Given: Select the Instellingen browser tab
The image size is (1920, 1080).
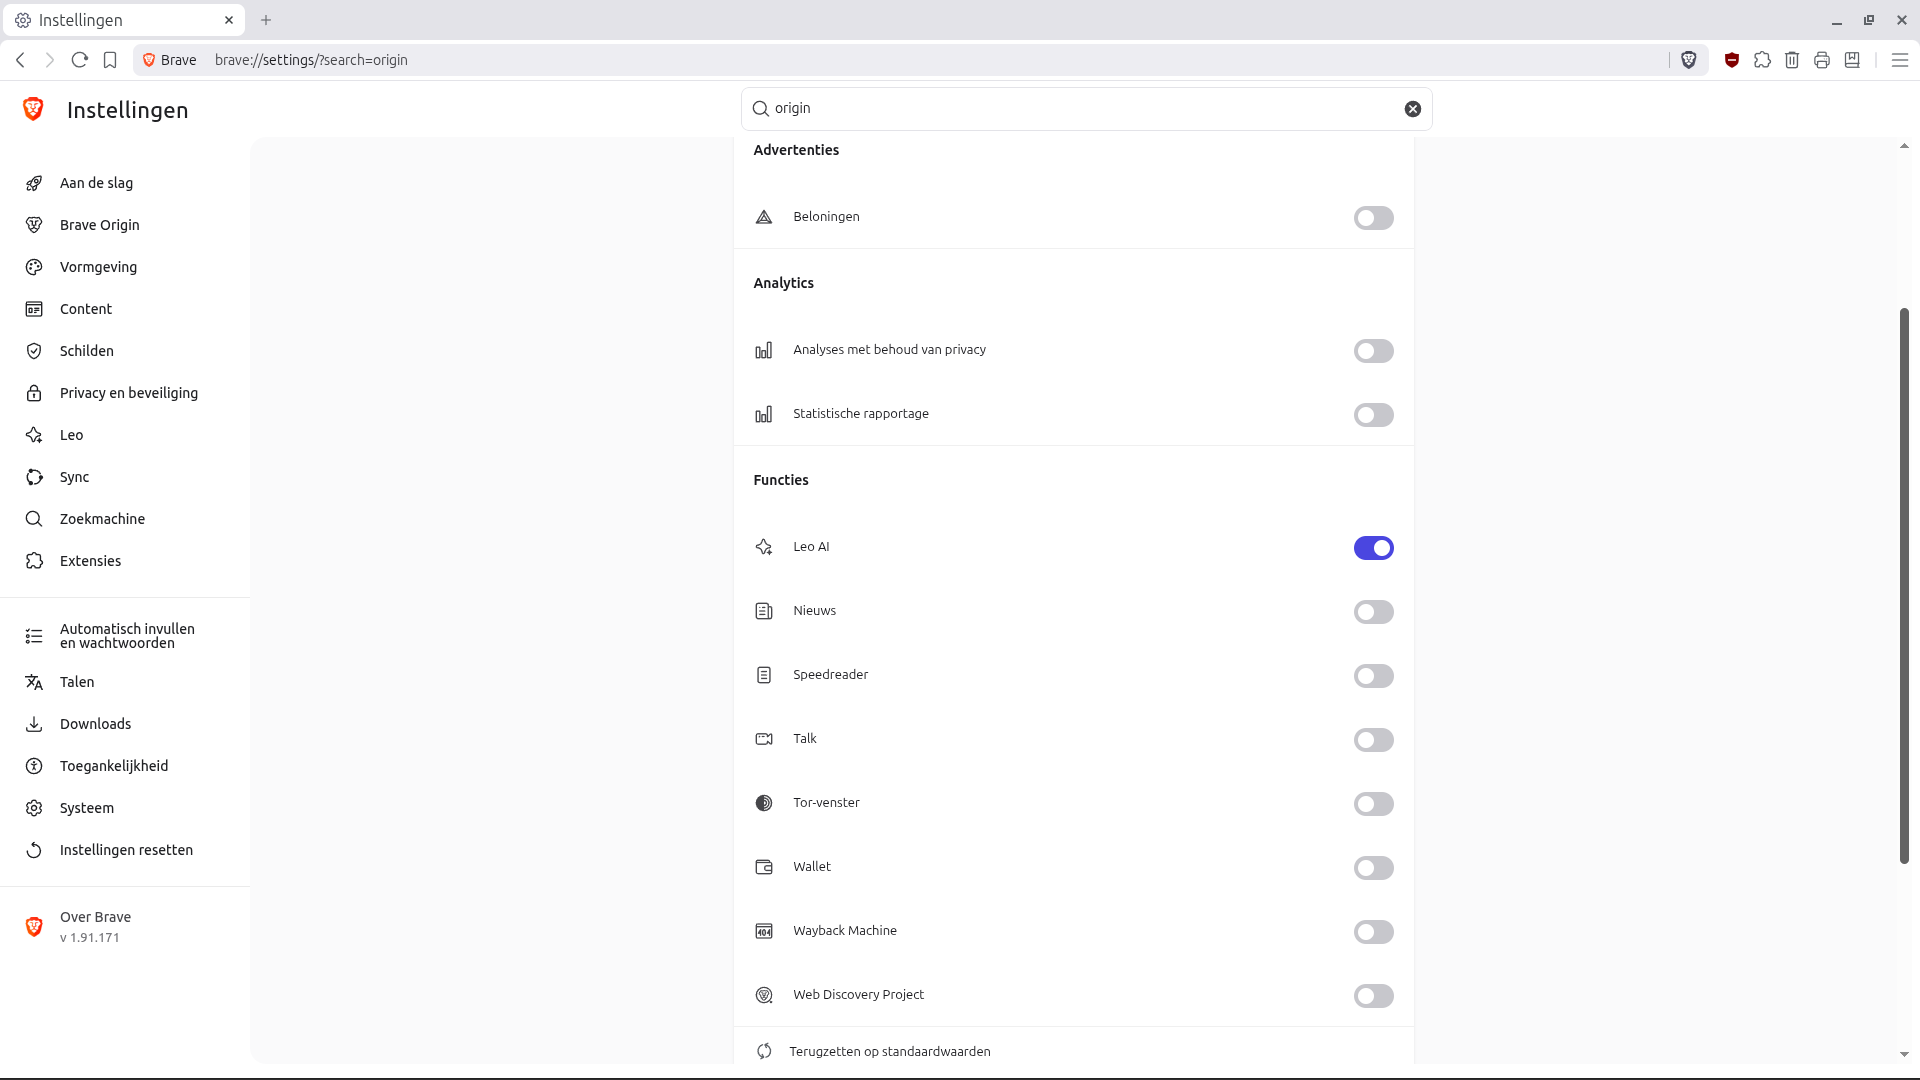Looking at the screenshot, I should (x=124, y=20).
